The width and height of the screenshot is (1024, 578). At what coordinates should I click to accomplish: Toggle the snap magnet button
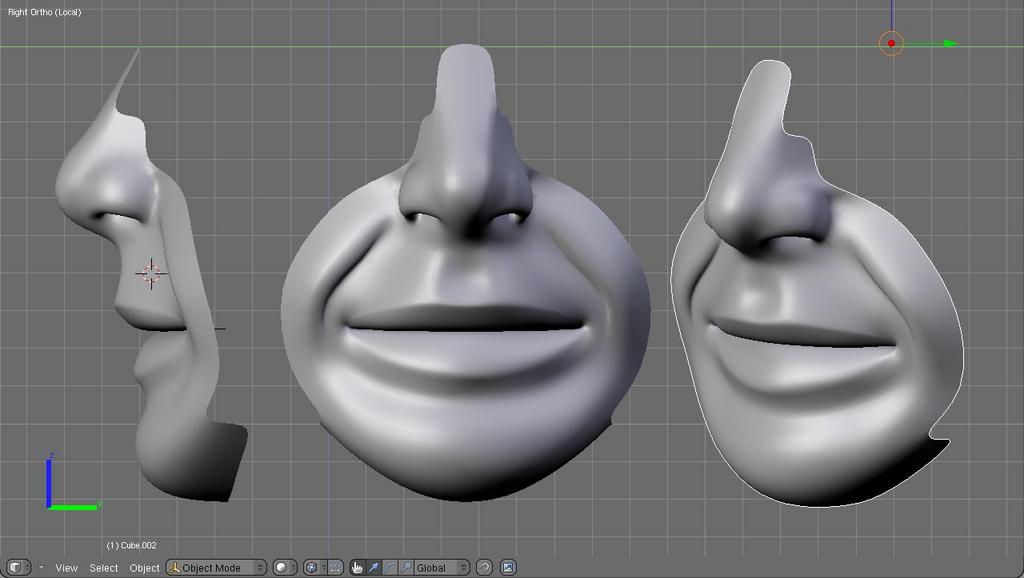point(484,567)
